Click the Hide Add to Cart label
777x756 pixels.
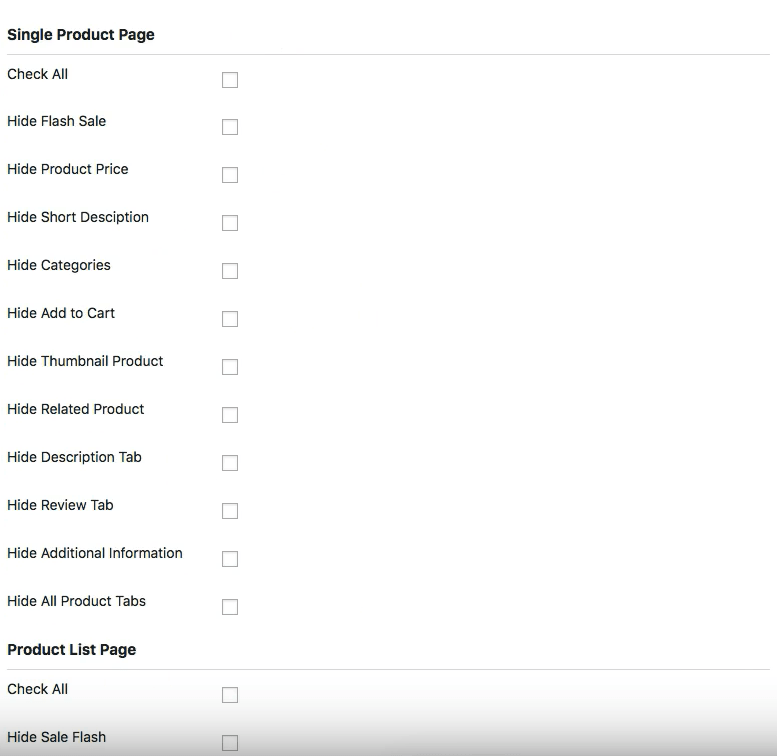click(x=61, y=313)
